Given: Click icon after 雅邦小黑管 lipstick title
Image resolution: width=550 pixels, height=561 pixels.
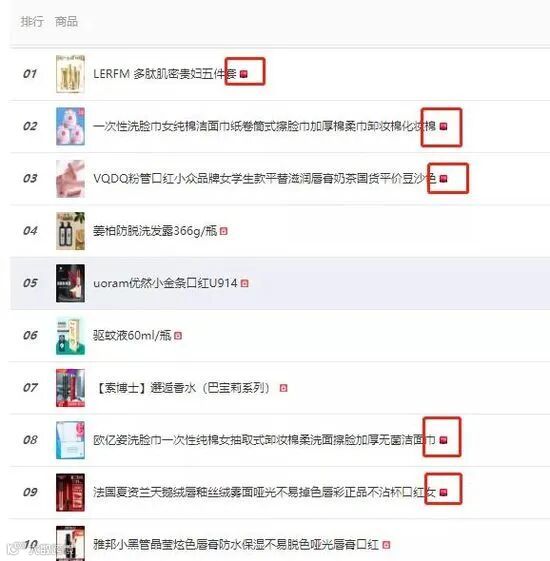Looking at the screenshot, I should coord(386,545).
